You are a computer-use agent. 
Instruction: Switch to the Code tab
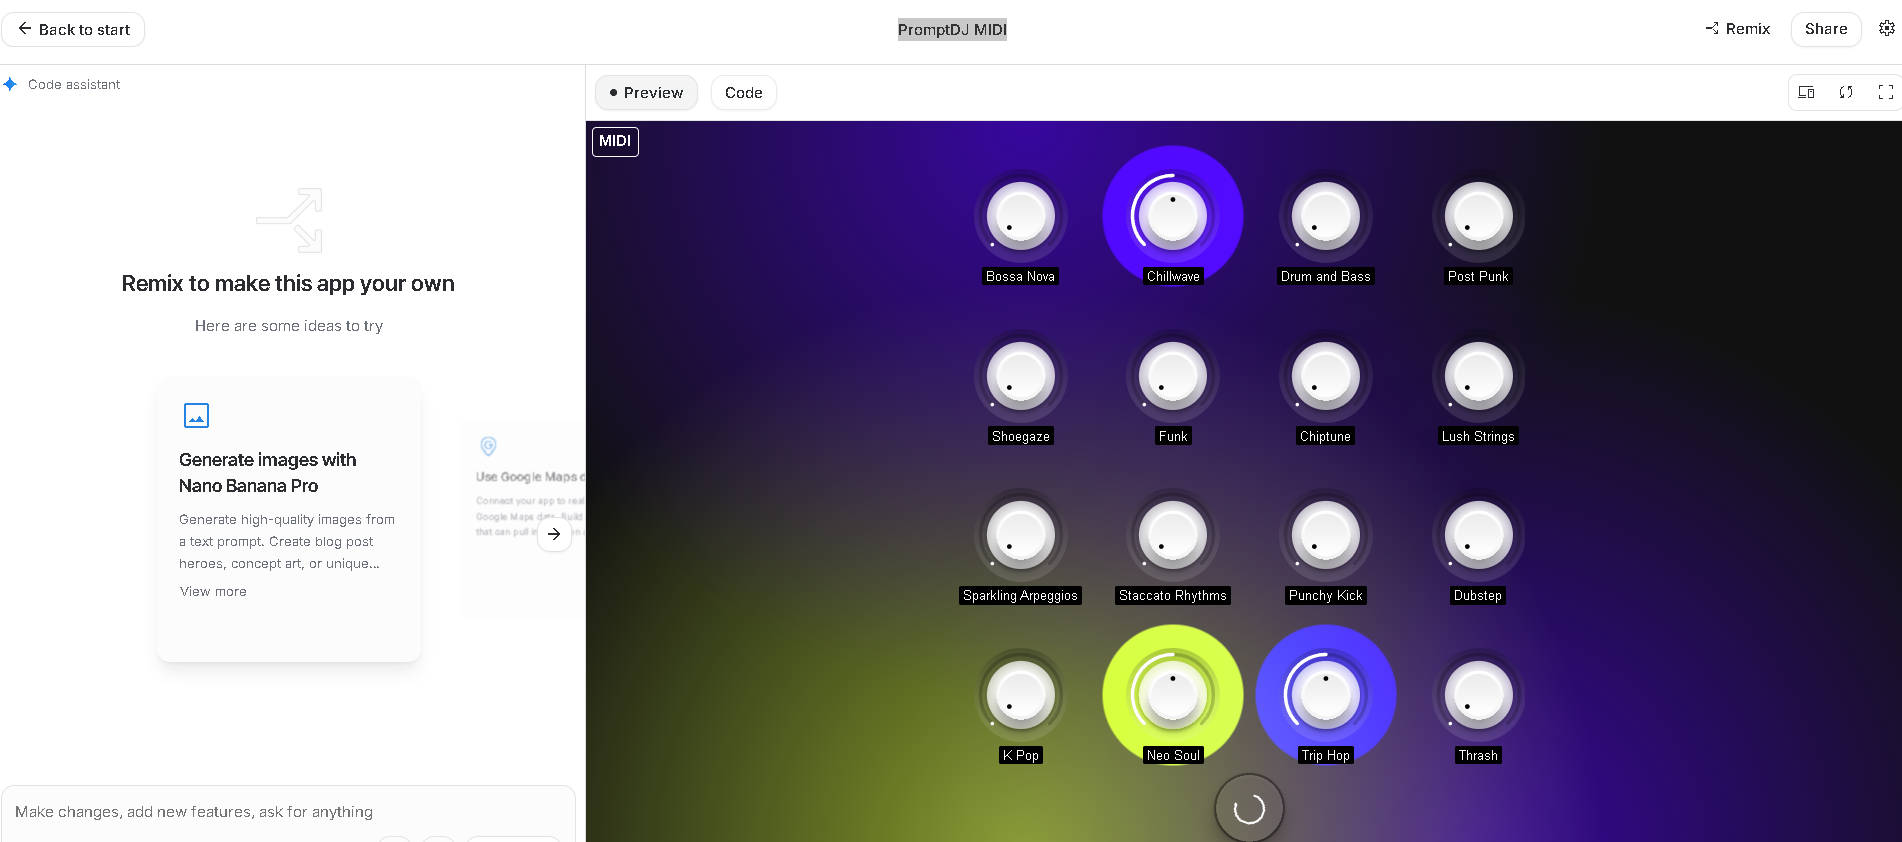743,93
